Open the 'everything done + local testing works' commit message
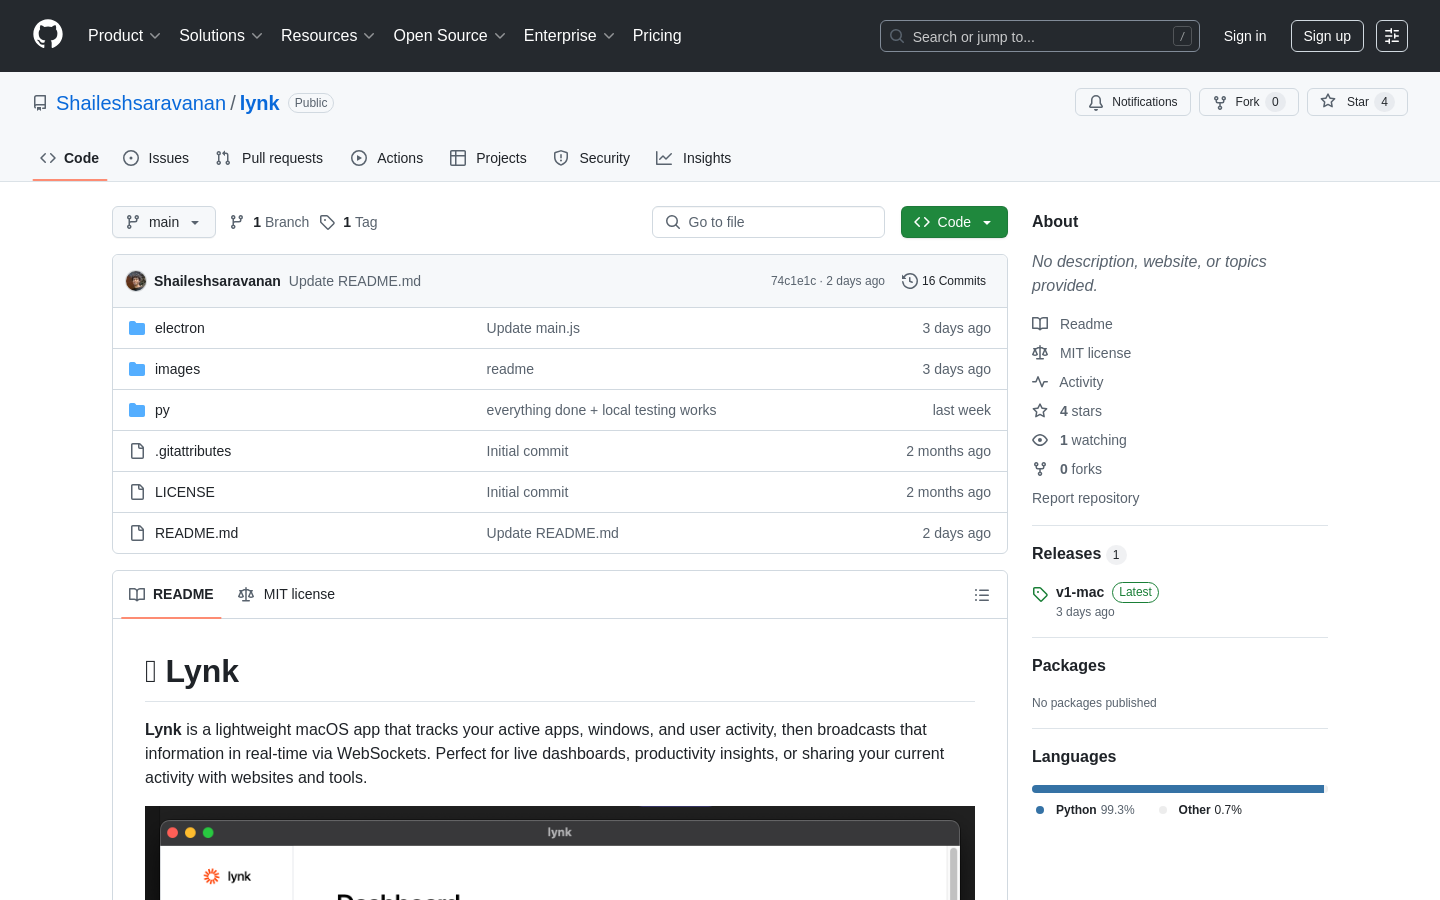Image resolution: width=1440 pixels, height=900 pixels. click(601, 410)
